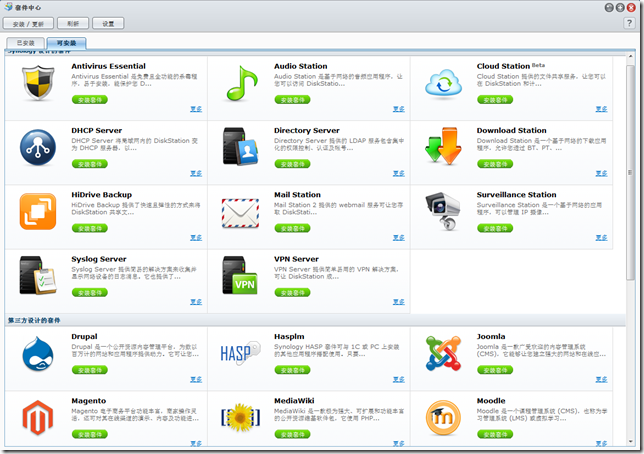The height and width of the screenshot is (454, 644).
Task: Install the Hasplm package
Action: click(x=292, y=370)
